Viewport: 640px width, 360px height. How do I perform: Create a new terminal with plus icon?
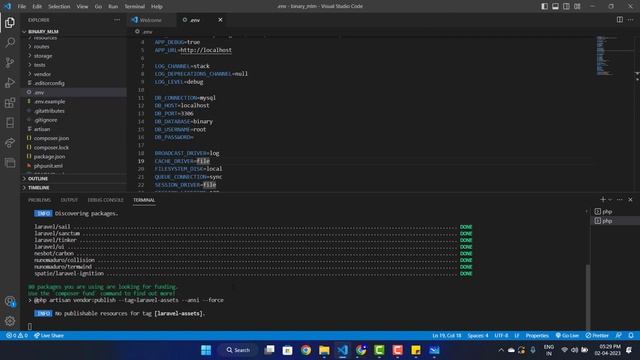tap(603, 200)
